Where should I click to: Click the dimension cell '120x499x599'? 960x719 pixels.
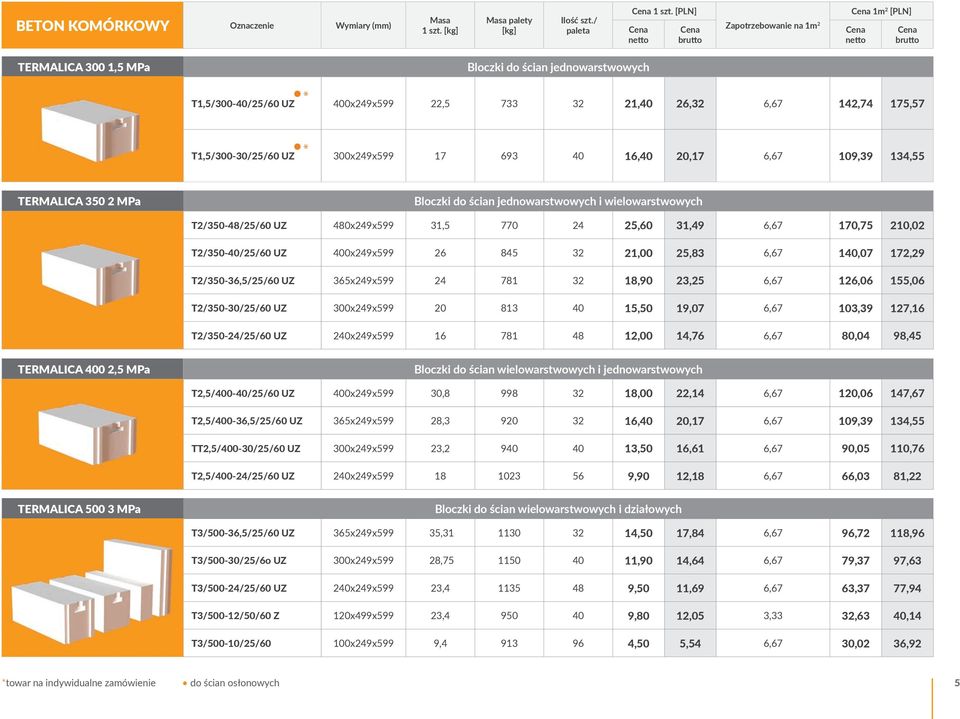(x=363, y=615)
